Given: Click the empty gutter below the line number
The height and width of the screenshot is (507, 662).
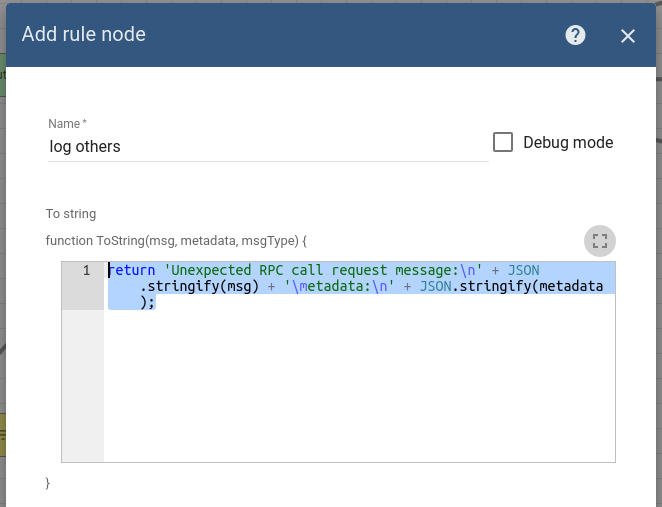Looking at the screenshot, I should tap(83, 390).
